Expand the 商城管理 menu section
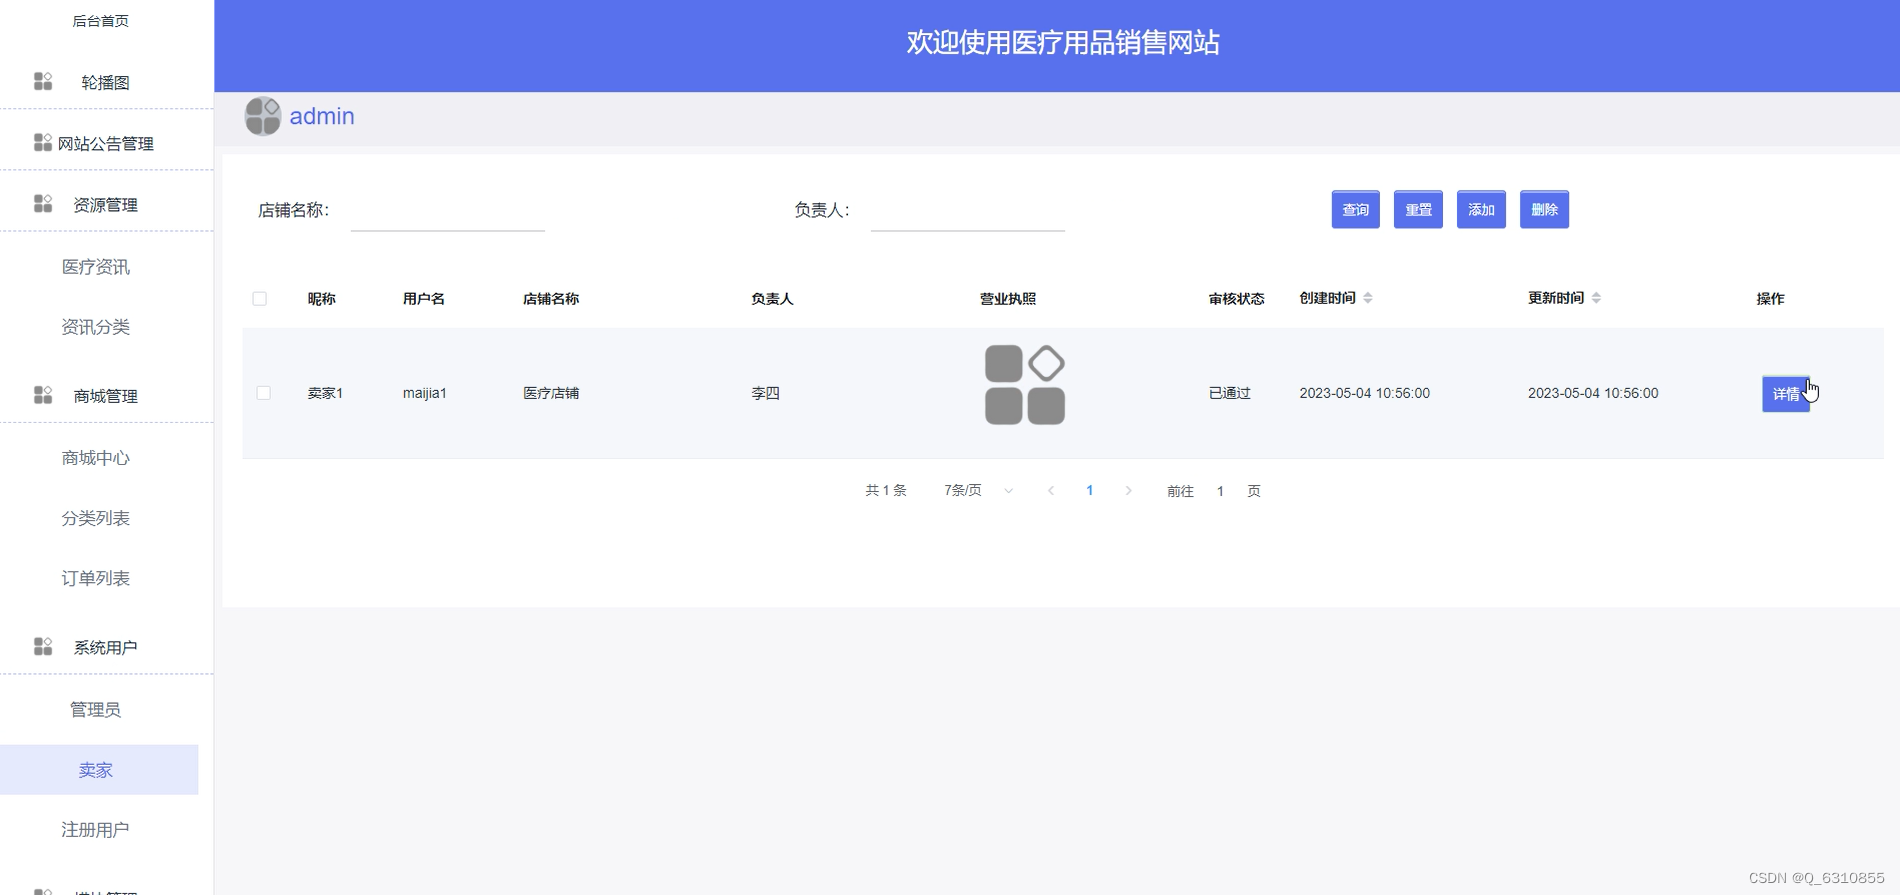Screen dimensions: 1900x895 click(x=106, y=395)
